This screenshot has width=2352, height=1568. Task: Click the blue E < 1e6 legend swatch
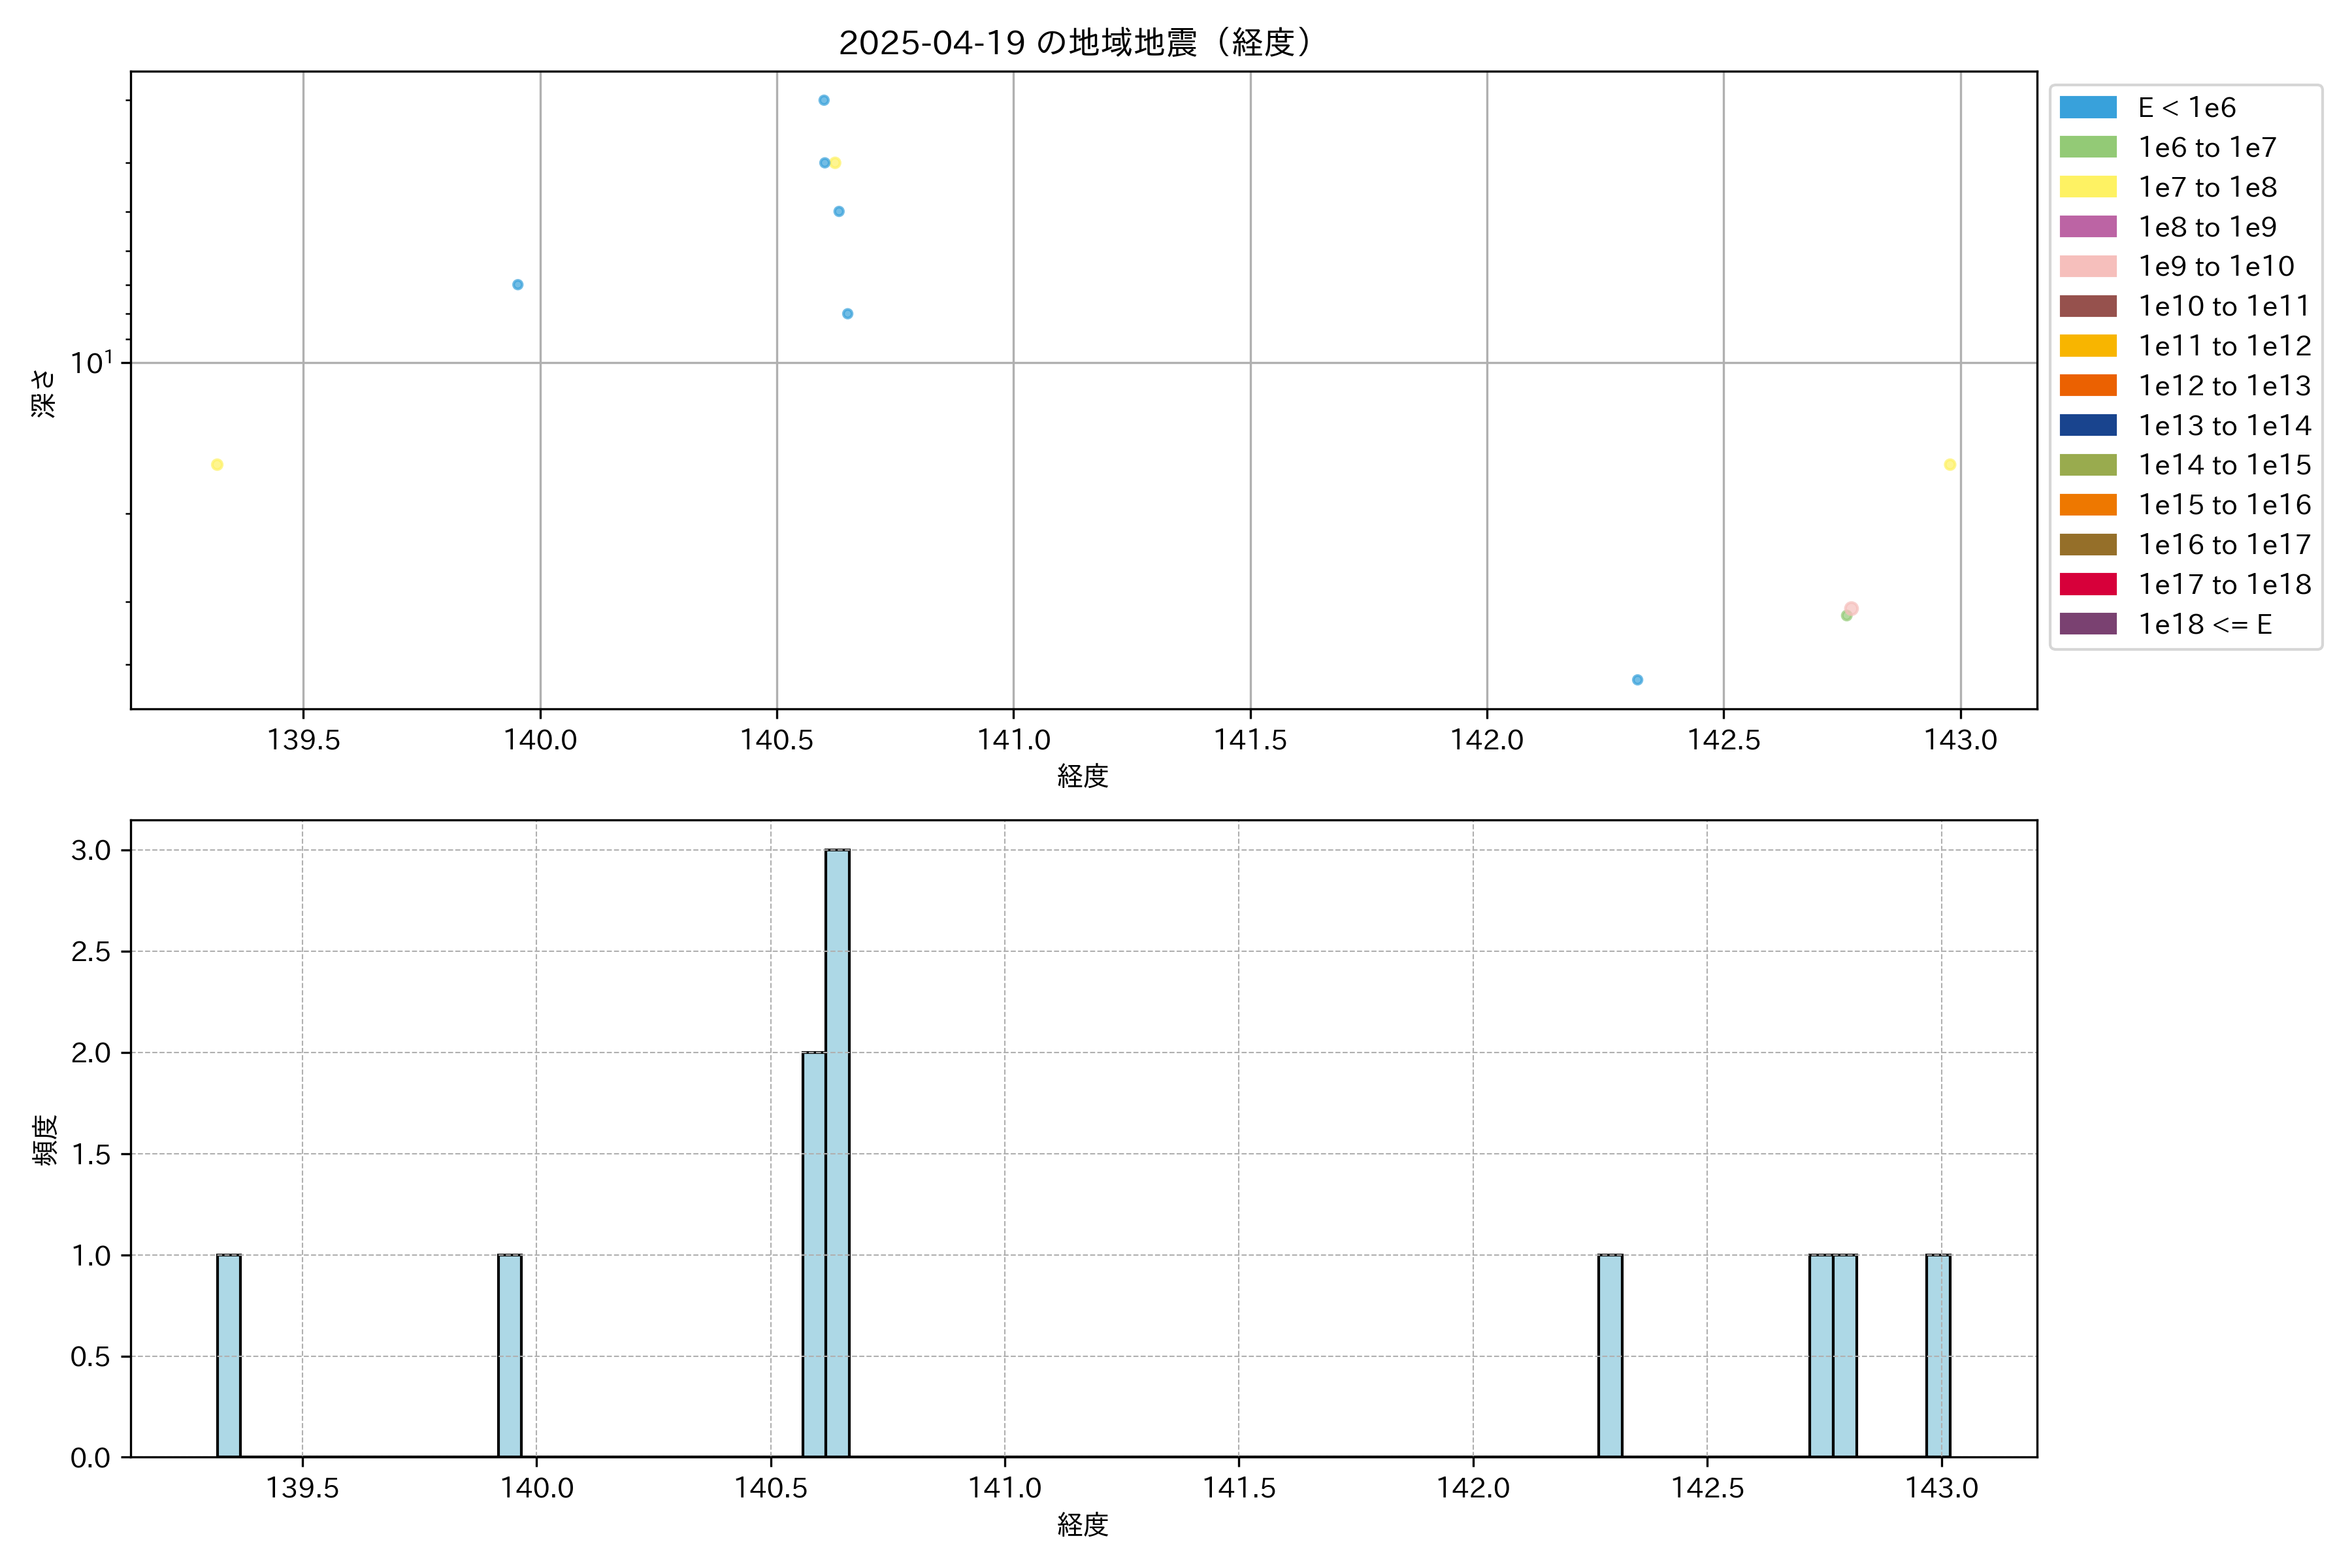tap(2087, 108)
